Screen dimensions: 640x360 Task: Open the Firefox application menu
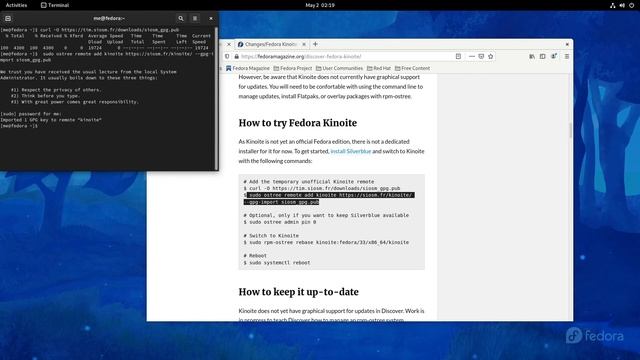(567, 56)
